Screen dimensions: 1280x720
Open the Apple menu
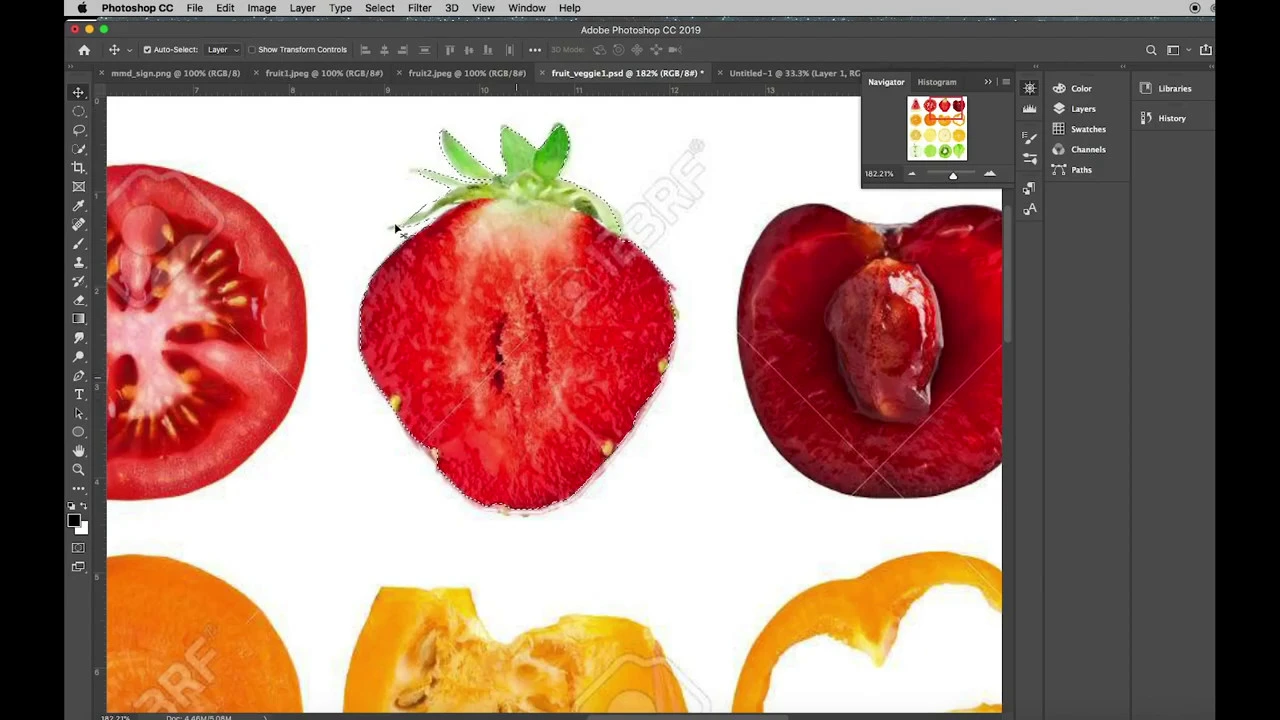pyautogui.click(x=82, y=8)
